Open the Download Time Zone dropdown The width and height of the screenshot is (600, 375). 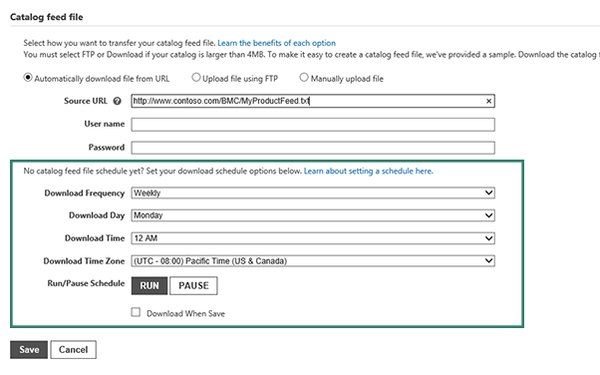(313, 261)
